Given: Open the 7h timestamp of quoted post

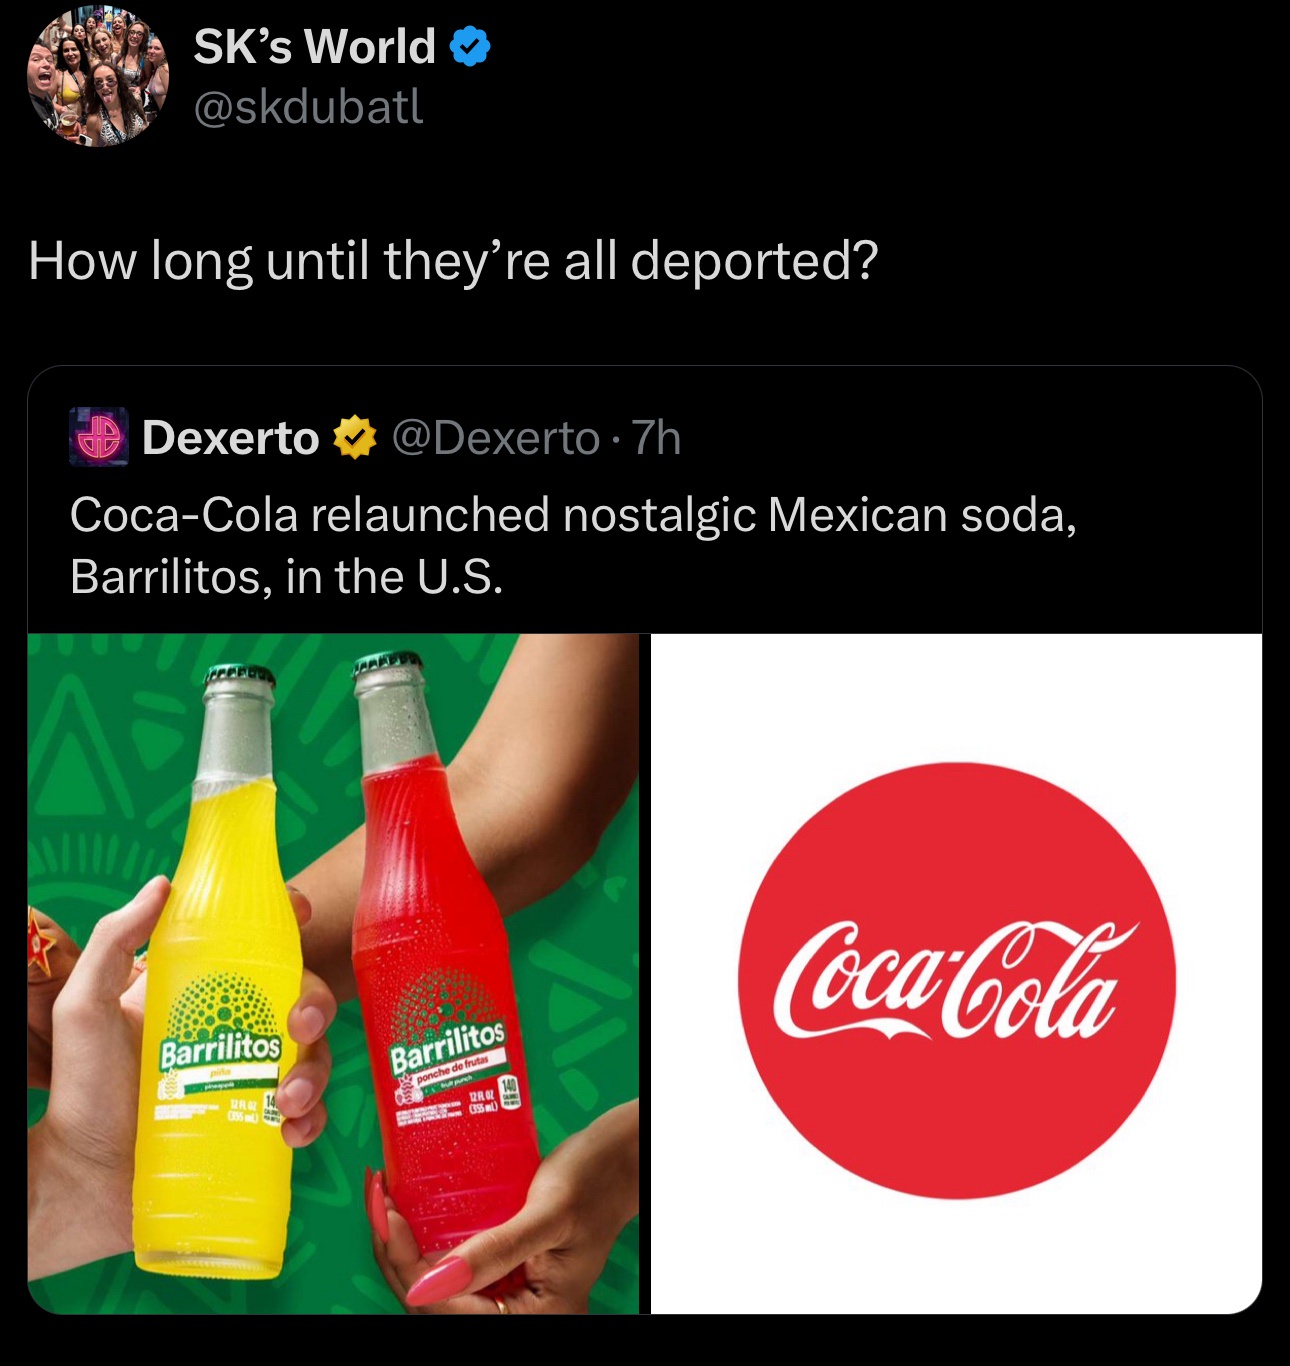Looking at the screenshot, I should click(x=657, y=438).
